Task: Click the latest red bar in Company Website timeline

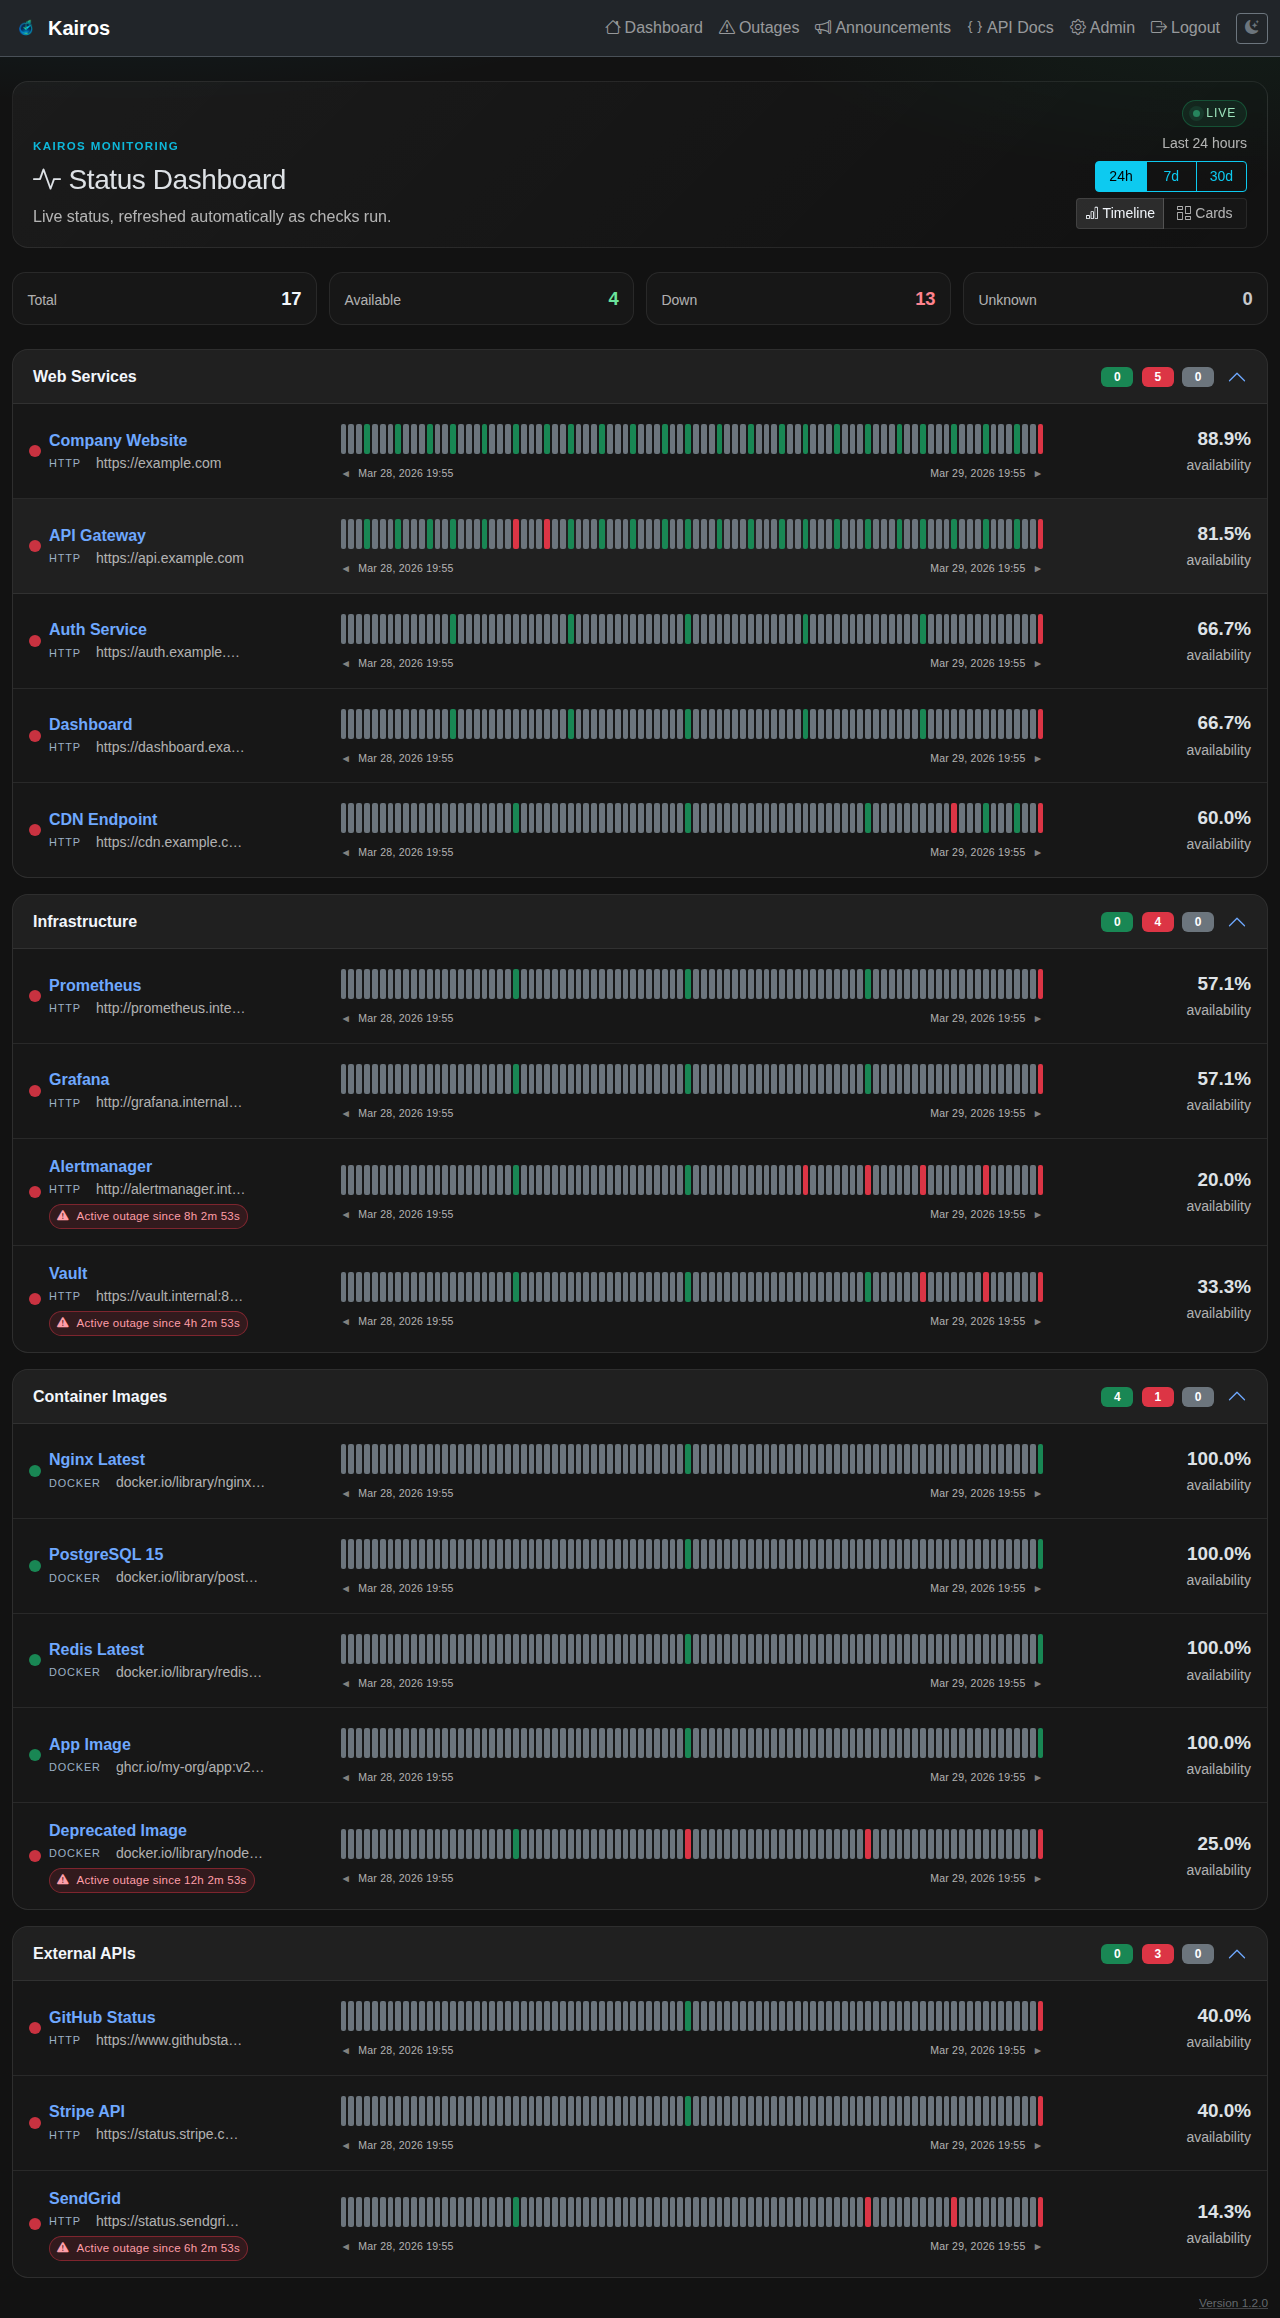Action: [x=1040, y=439]
